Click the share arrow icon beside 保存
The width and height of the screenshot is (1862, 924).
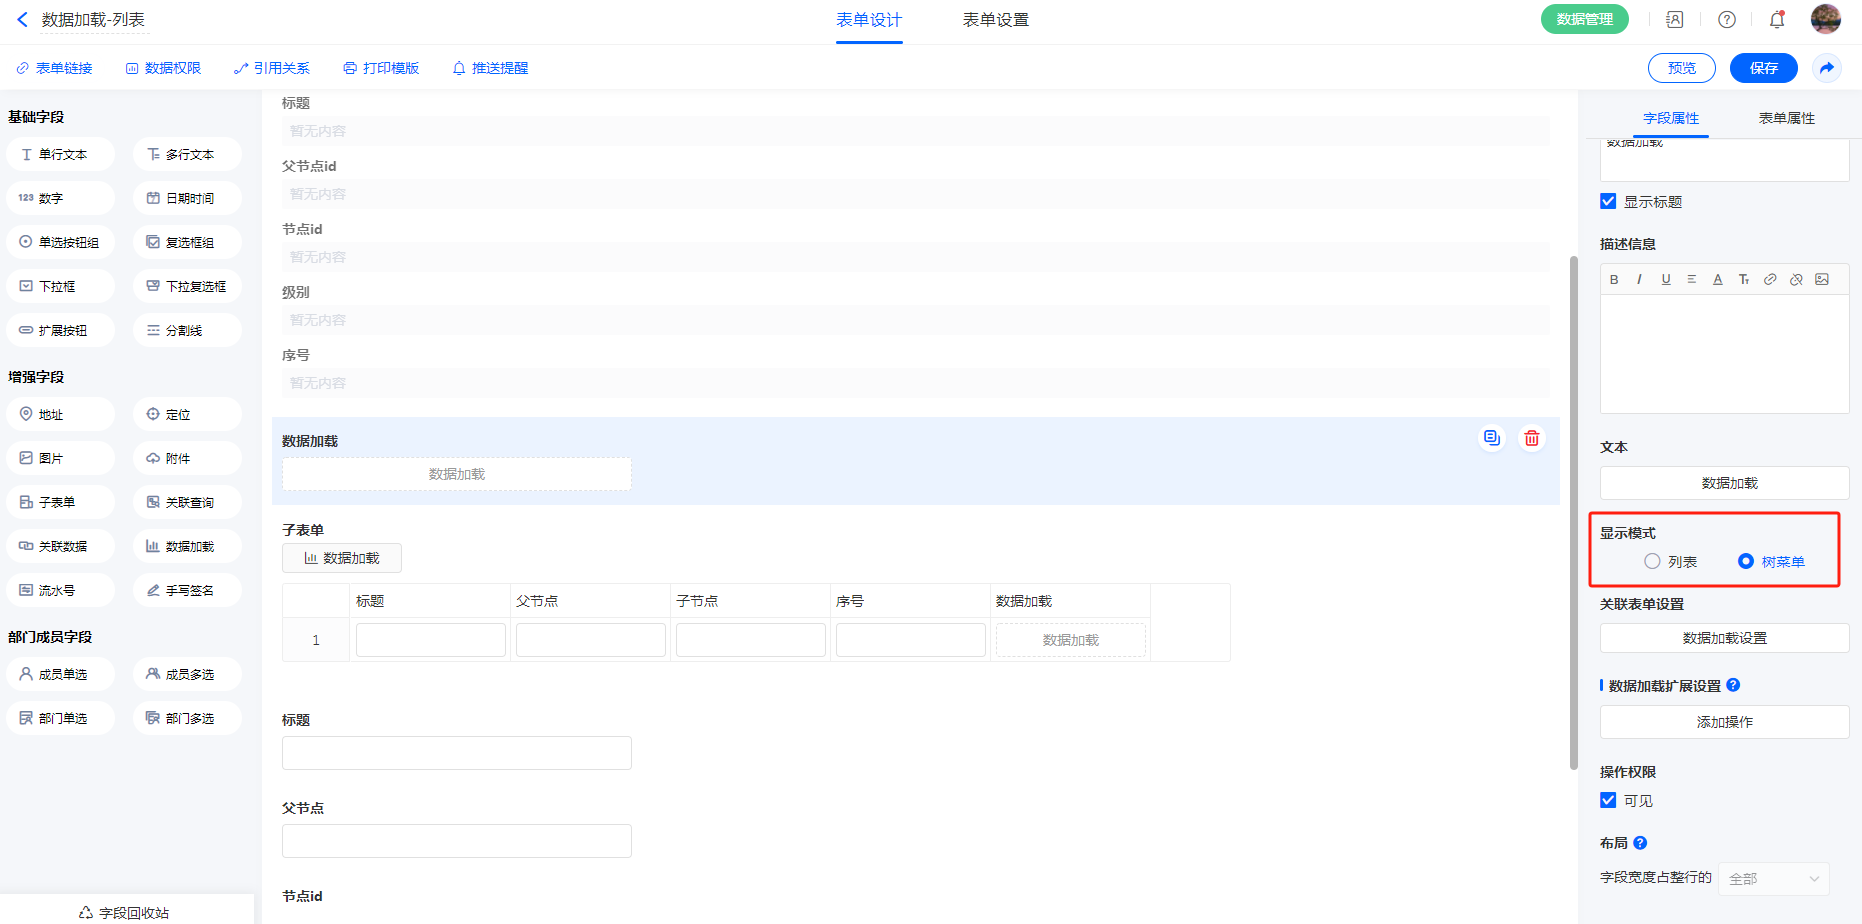1826,68
